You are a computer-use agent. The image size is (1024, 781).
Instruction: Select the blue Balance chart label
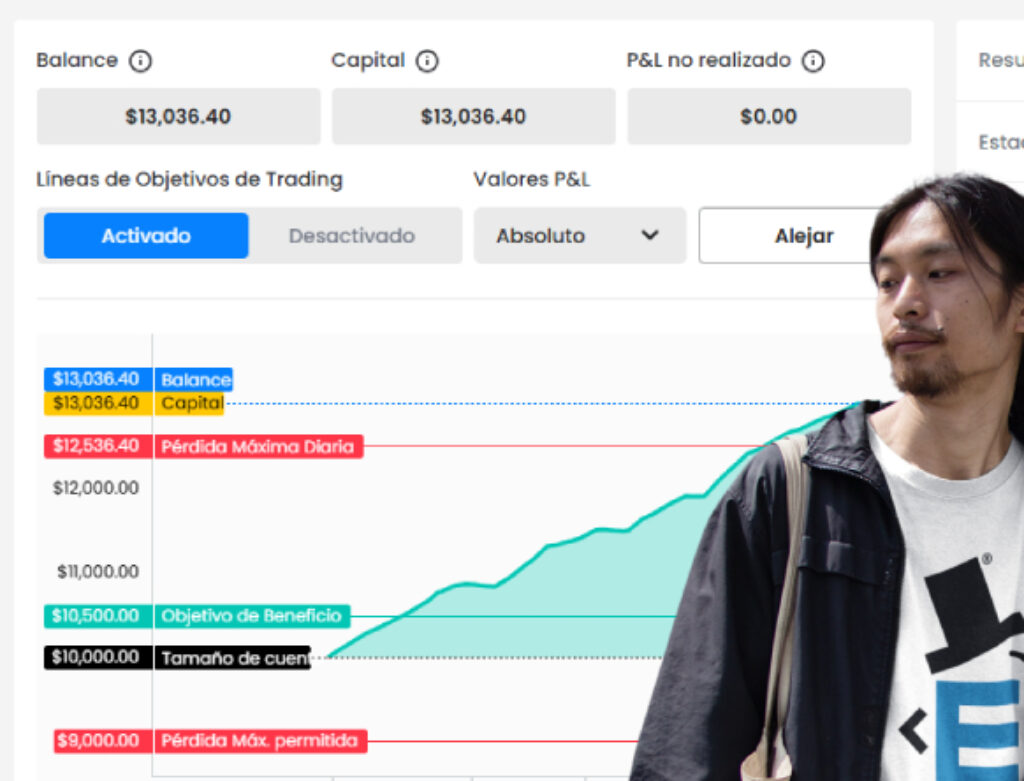[195, 380]
